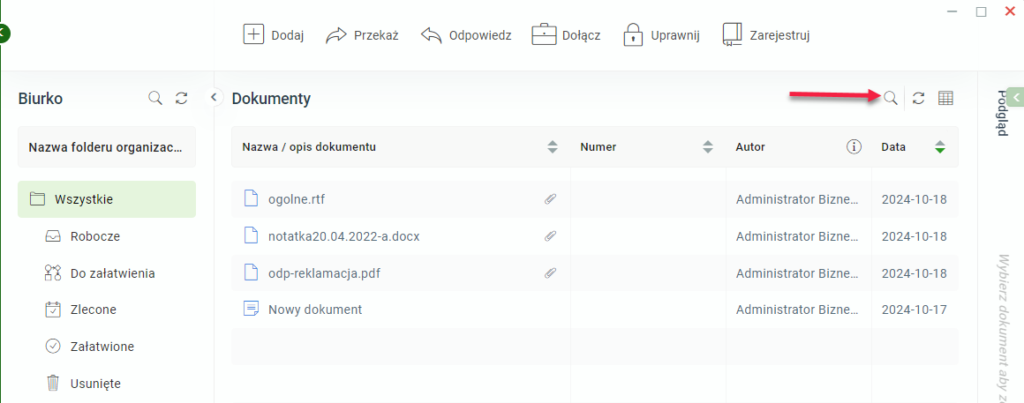1024x403 pixels.
Task: Click the Dodaj plus icon
Action: (253, 35)
